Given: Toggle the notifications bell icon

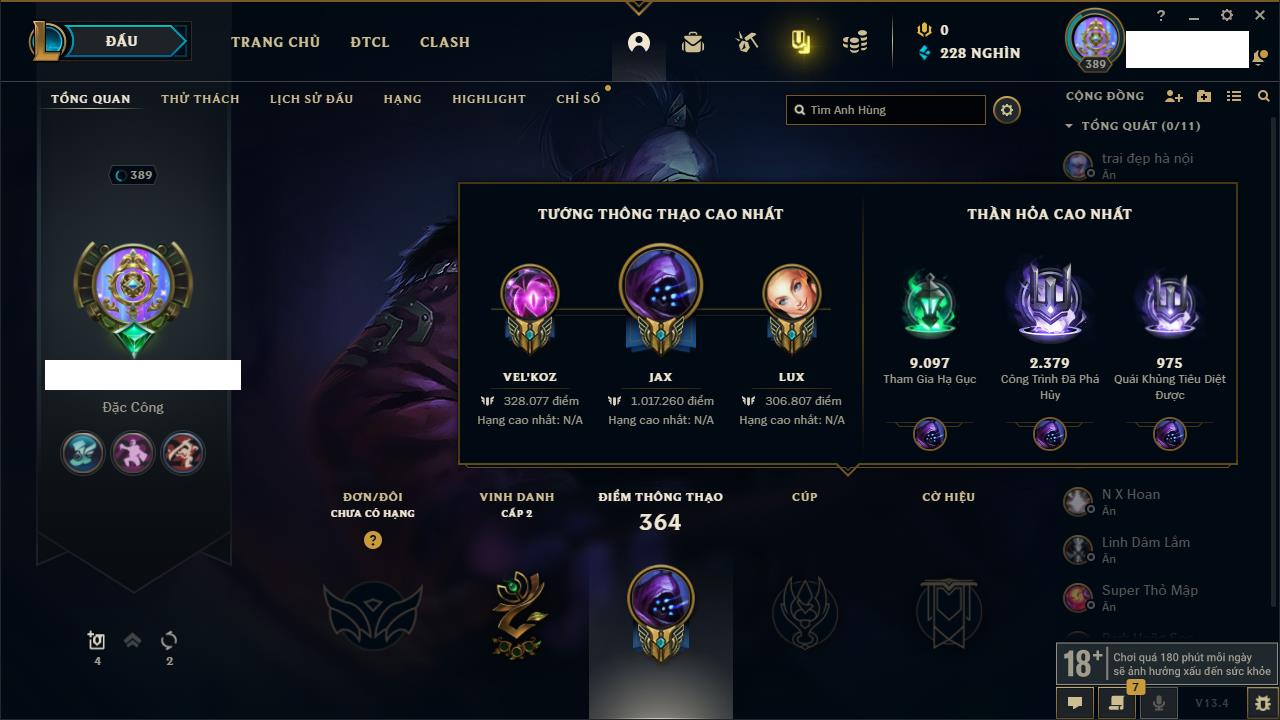Looking at the screenshot, I should [1259, 58].
